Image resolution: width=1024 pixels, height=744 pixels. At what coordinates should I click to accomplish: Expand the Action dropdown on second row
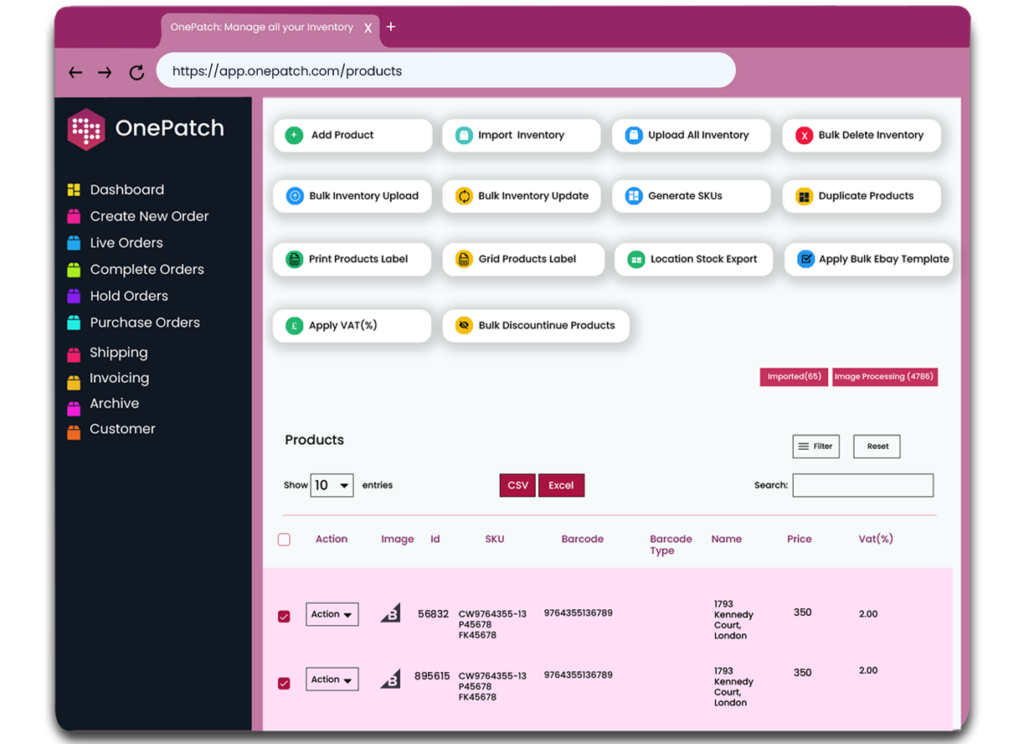tap(331, 678)
